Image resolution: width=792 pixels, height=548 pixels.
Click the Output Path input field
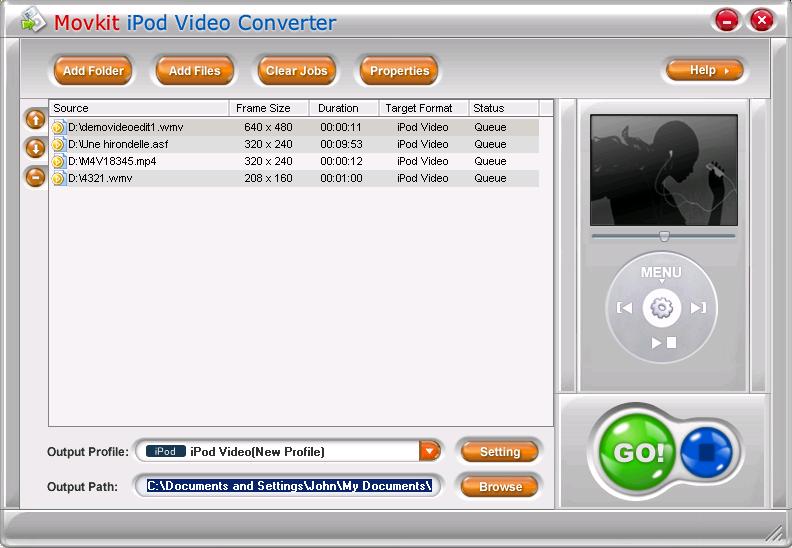point(288,486)
